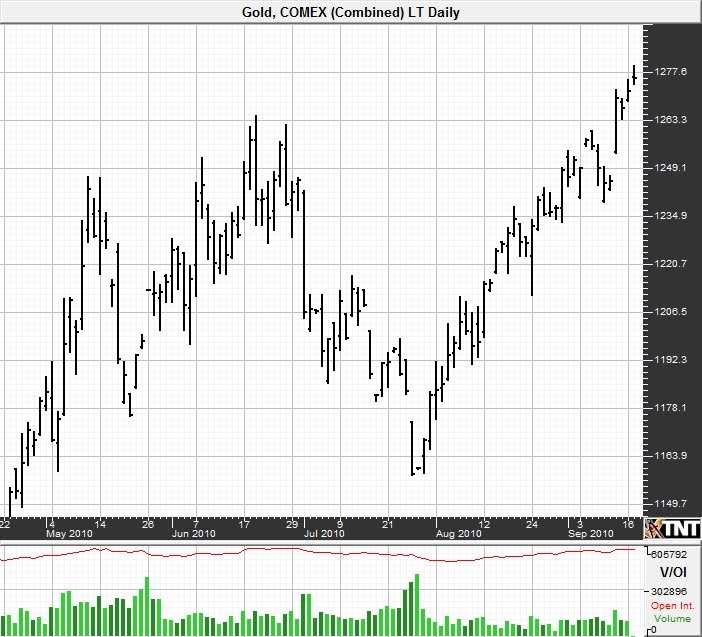Click the 302896 volume scale value
Viewport: 702px width, 637px height.
(x=669, y=591)
